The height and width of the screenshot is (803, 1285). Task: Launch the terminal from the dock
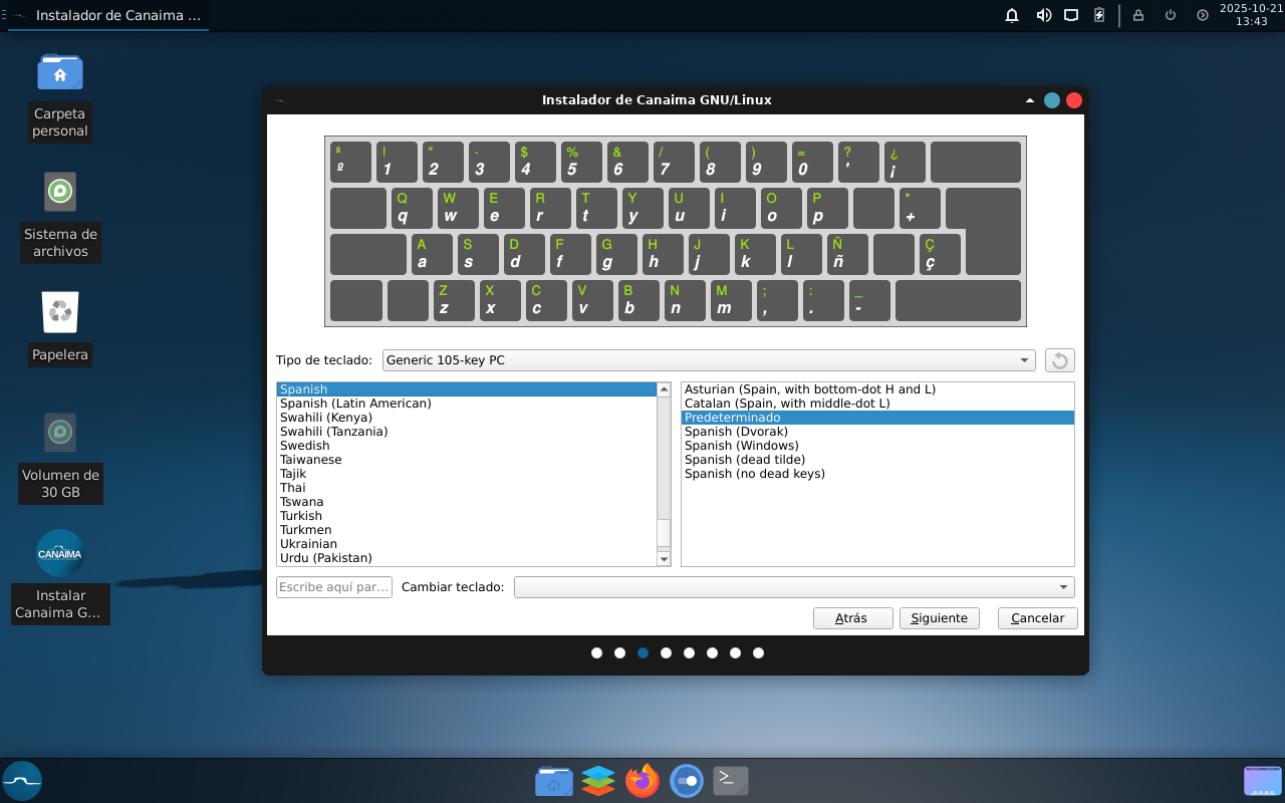pyautogui.click(x=730, y=781)
